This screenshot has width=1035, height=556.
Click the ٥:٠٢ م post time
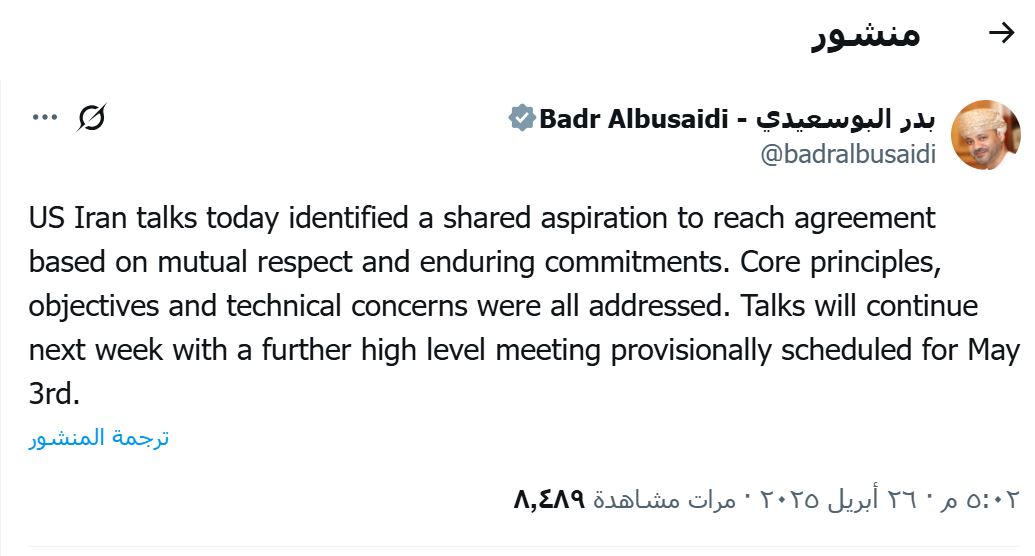(981, 499)
